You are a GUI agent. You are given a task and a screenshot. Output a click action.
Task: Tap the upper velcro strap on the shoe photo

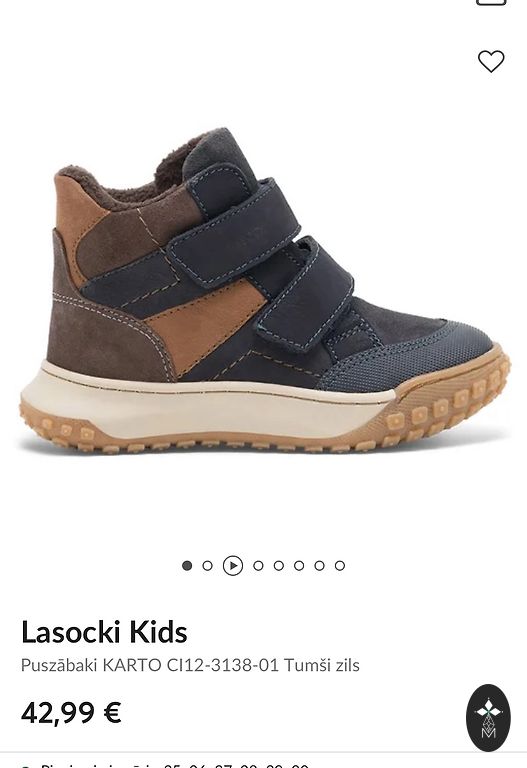point(235,228)
